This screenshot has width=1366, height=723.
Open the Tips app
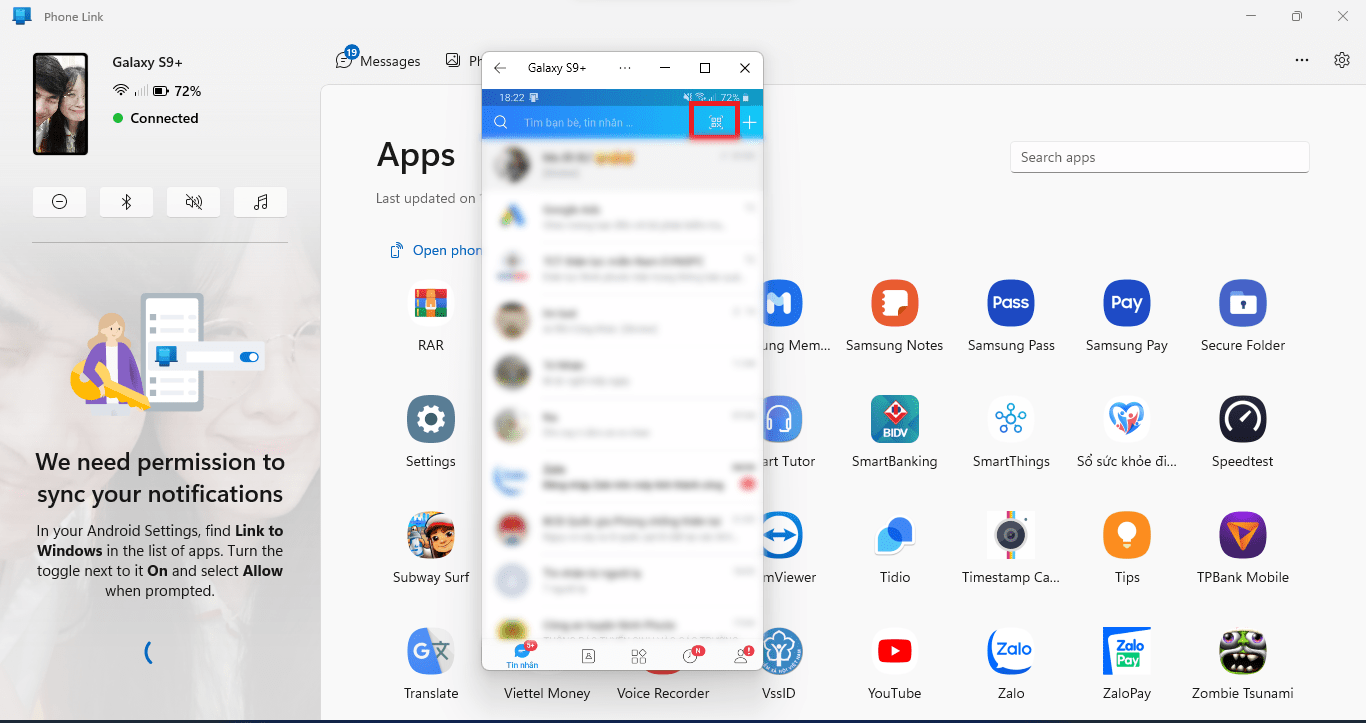coord(1127,535)
